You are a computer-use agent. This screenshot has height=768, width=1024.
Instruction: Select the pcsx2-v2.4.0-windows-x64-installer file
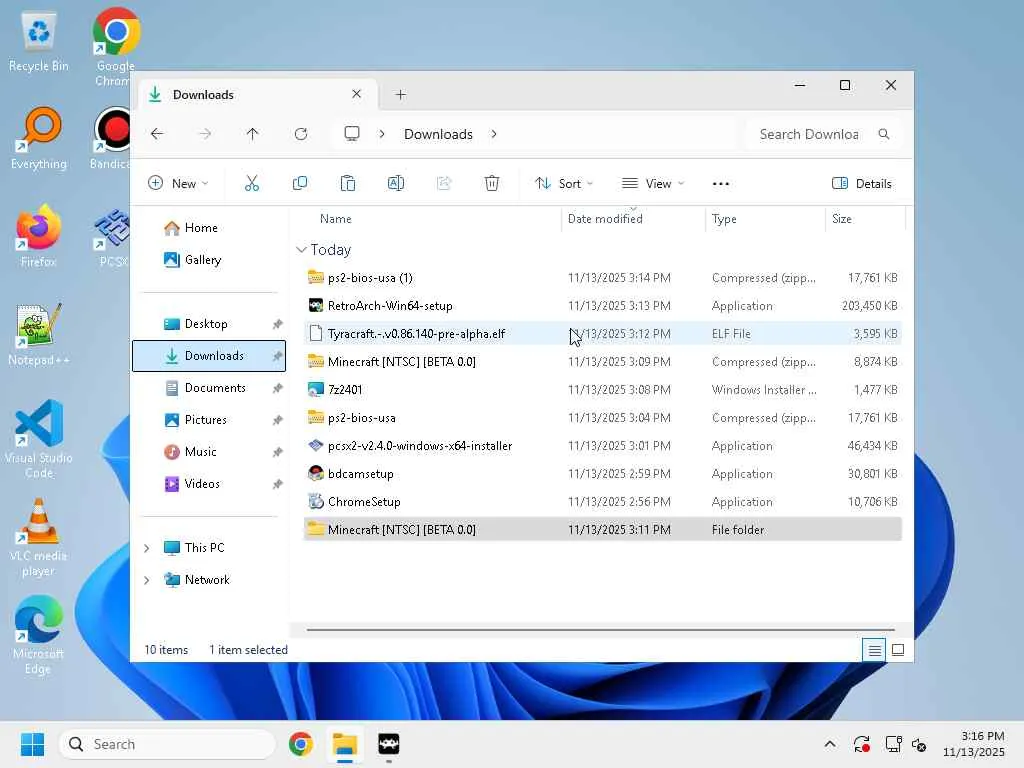click(x=603, y=446)
